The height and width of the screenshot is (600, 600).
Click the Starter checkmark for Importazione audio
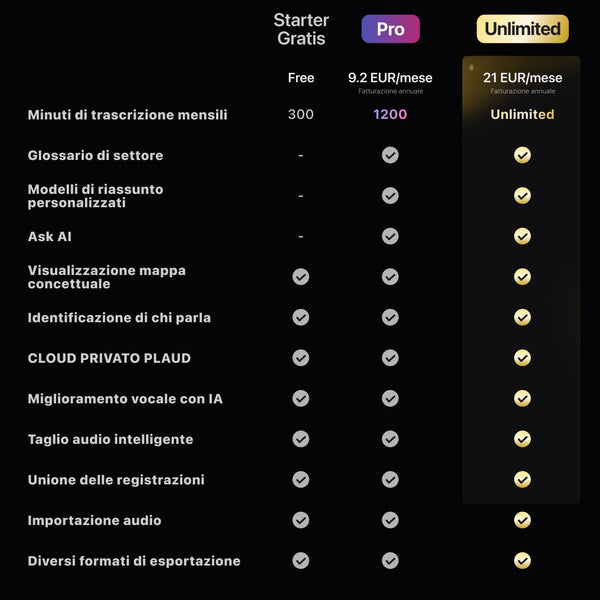point(301,520)
